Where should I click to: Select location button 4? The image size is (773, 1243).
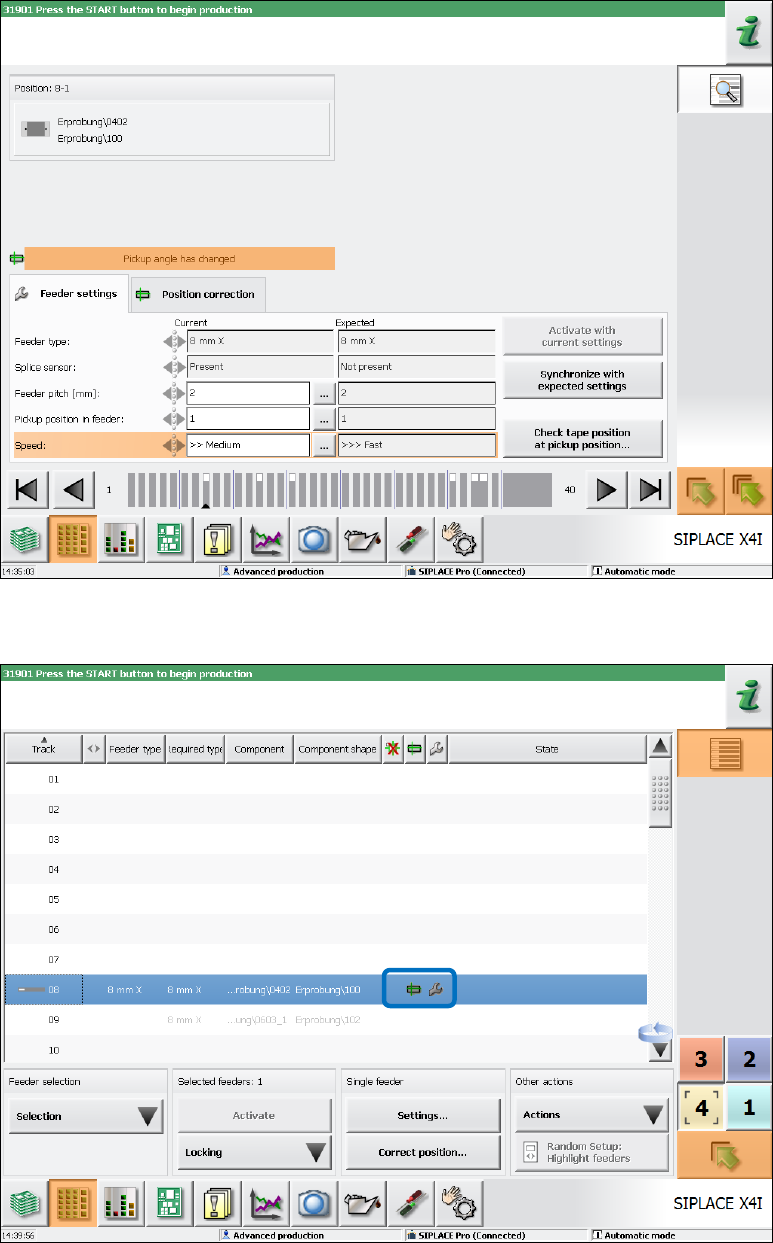(x=701, y=1107)
